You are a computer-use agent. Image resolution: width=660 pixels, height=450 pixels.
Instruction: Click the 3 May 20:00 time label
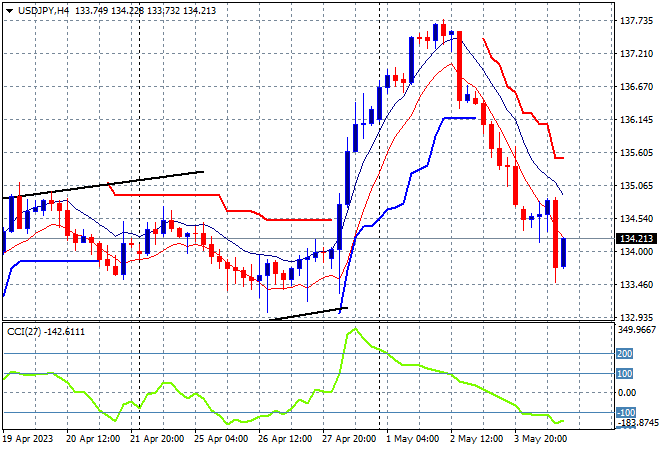click(541, 439)
